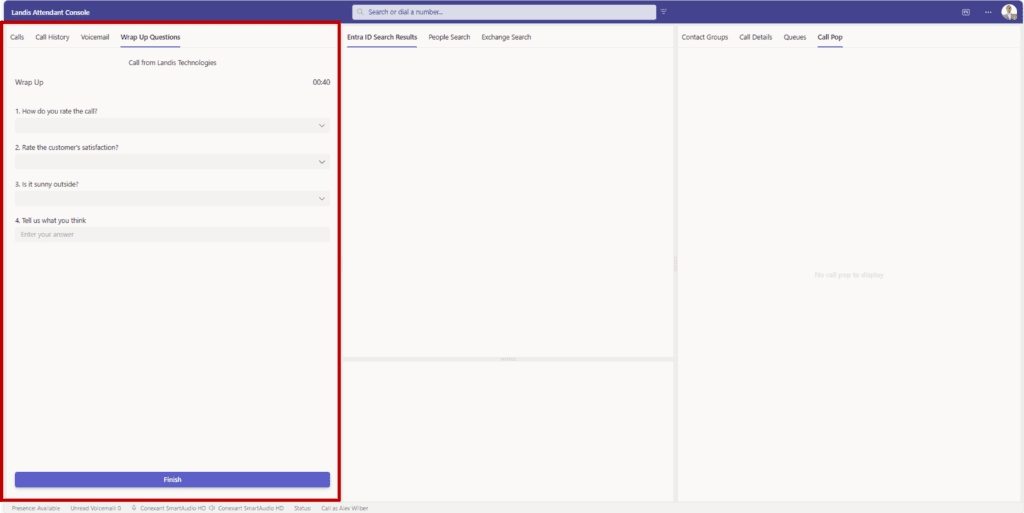
Task: Click the user profile avatar
Action: (1009, 12)
